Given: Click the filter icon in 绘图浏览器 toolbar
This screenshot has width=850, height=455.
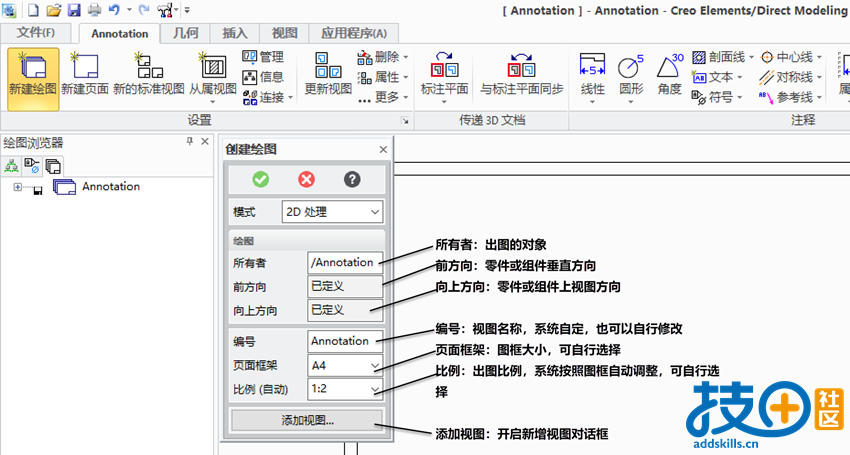Looking at the screenshot, I should [32, 166].
